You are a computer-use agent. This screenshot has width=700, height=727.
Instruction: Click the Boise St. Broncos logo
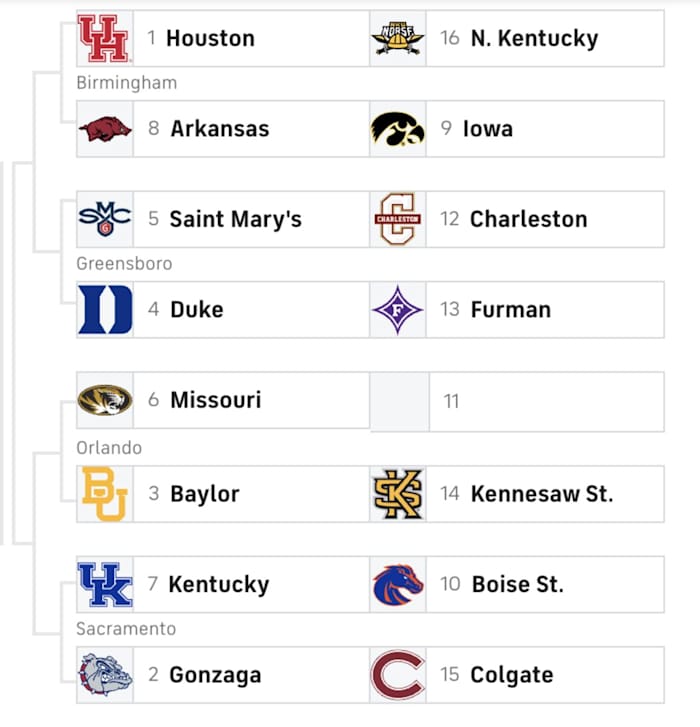click(x=397, y=584)
